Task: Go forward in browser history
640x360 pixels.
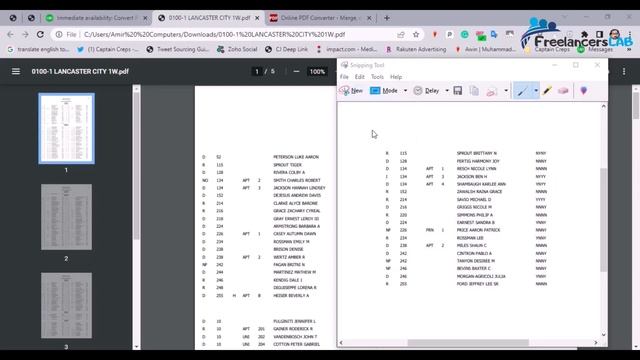Action: click(x=25, y=35)
